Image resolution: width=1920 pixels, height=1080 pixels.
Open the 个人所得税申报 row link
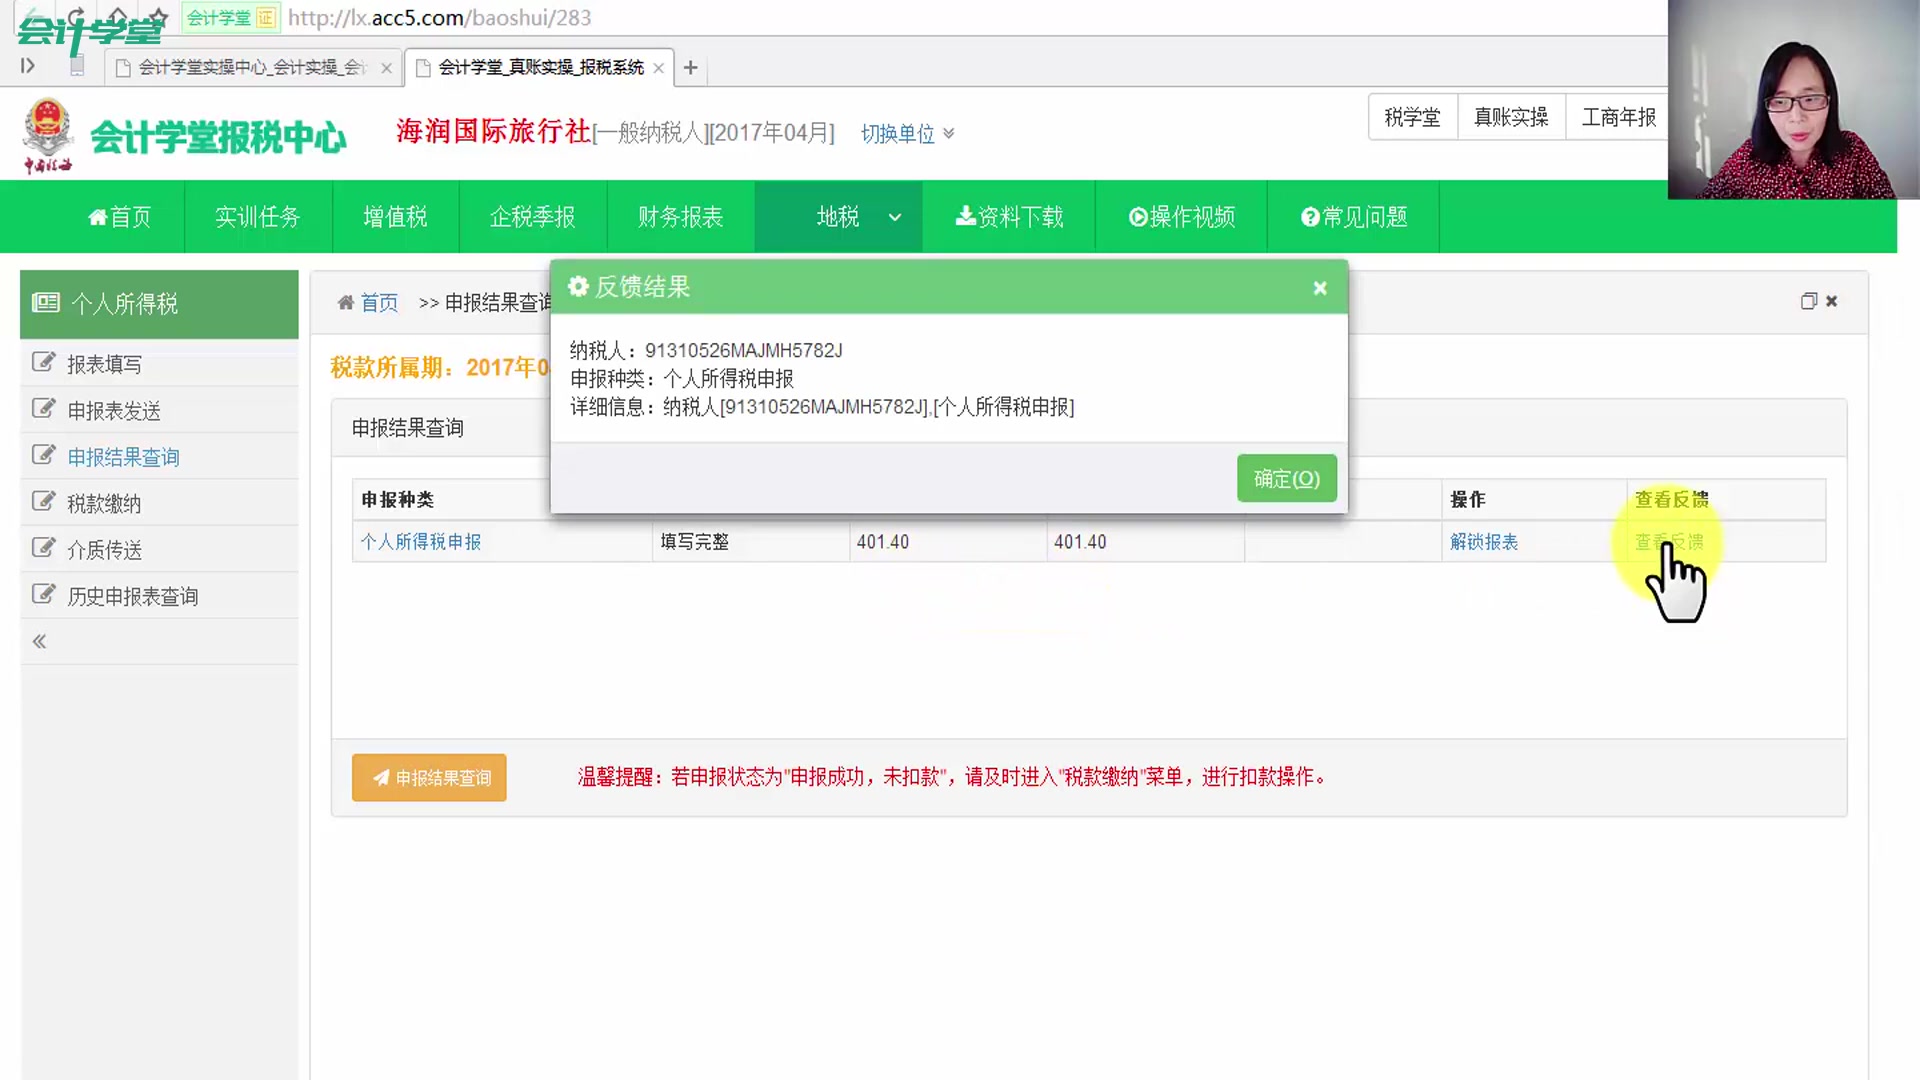pos(421,542)
